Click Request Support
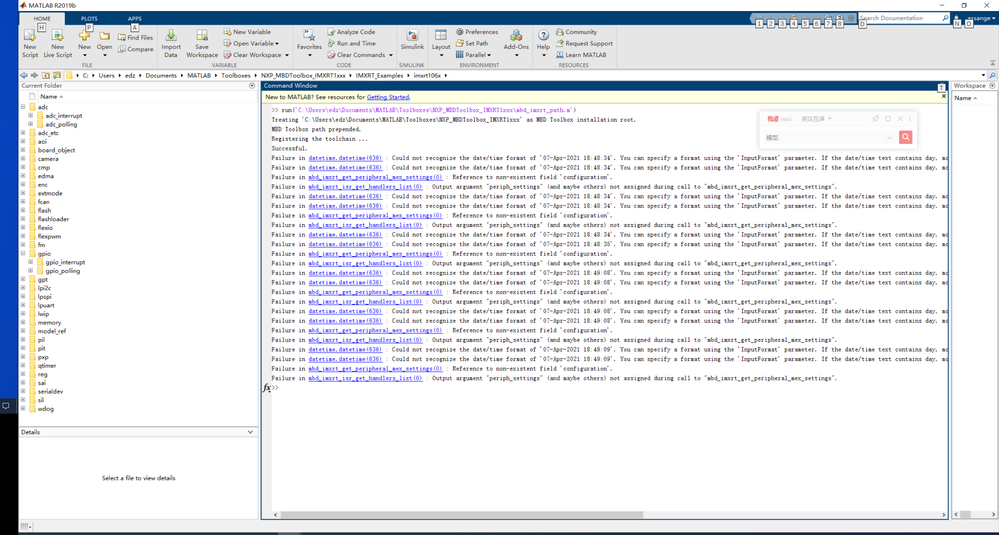Image resolution: width=999 pixels, height=535 pixels. coord(584,43)
